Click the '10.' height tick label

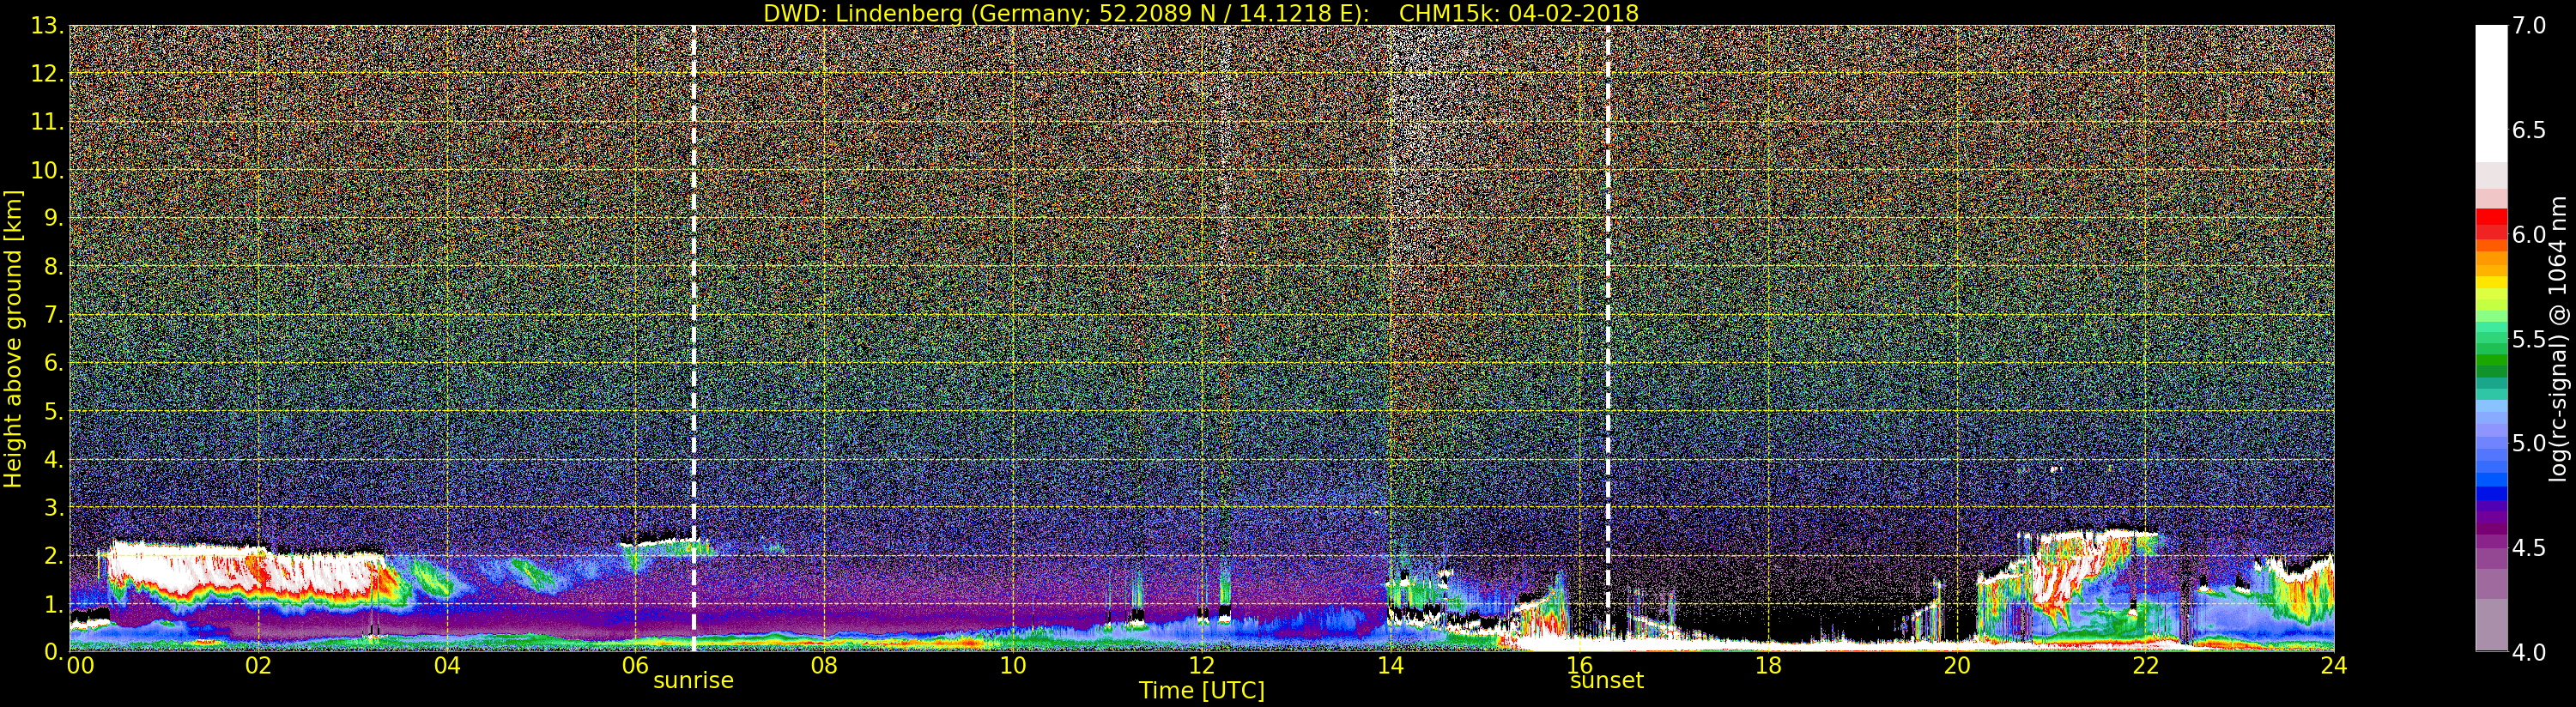pos(47,170)
